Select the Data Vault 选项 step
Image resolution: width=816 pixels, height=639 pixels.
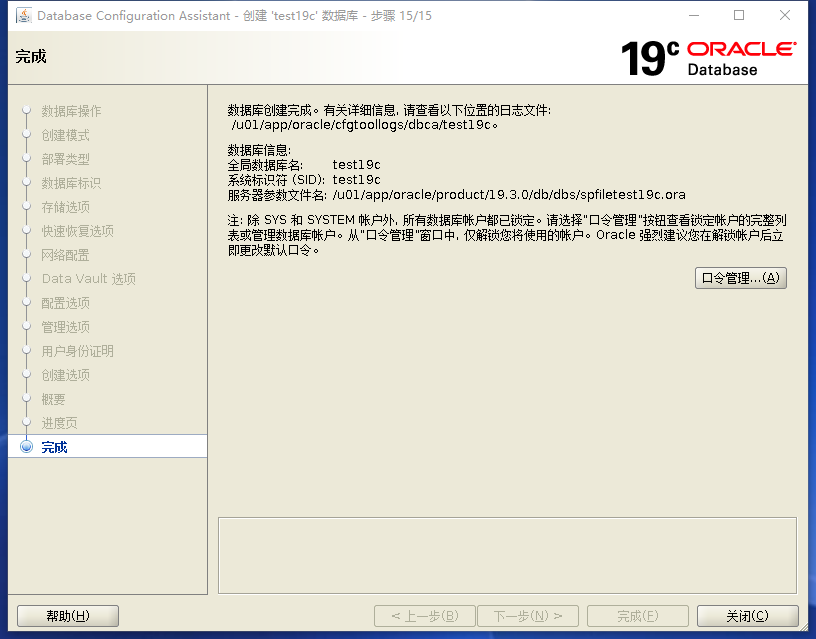pos(89,279)
